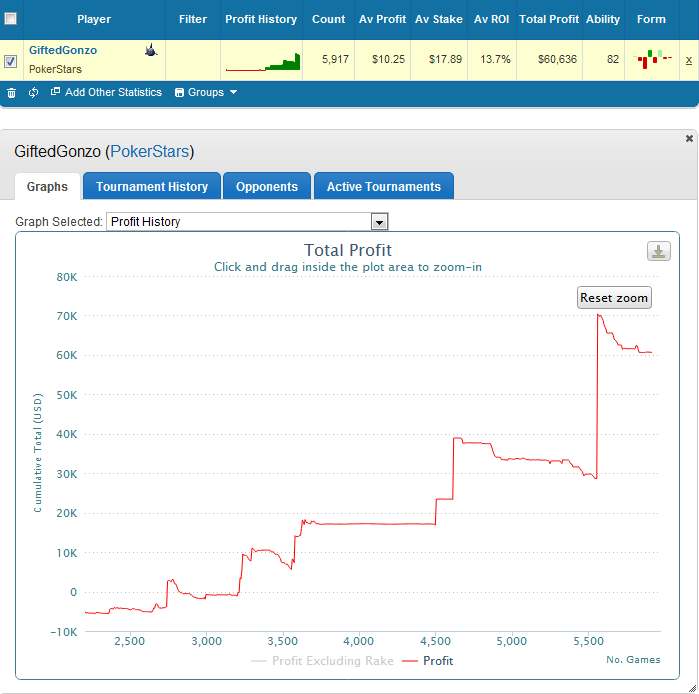Click the Form candlestick mini chart
This screenshot has height=694, width=699.
point(652,59)
